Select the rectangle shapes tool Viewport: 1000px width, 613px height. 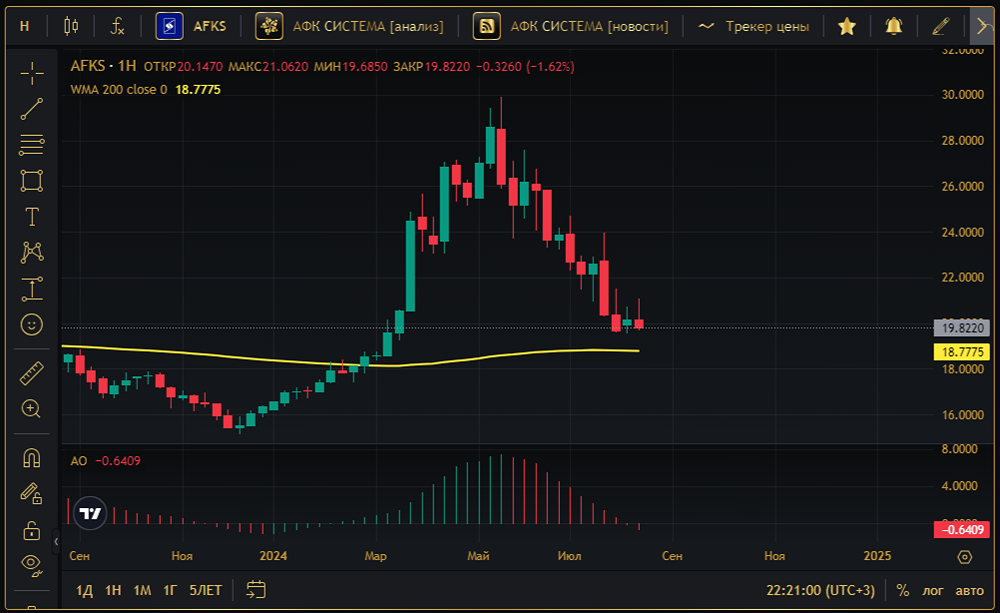click(31, 181)
